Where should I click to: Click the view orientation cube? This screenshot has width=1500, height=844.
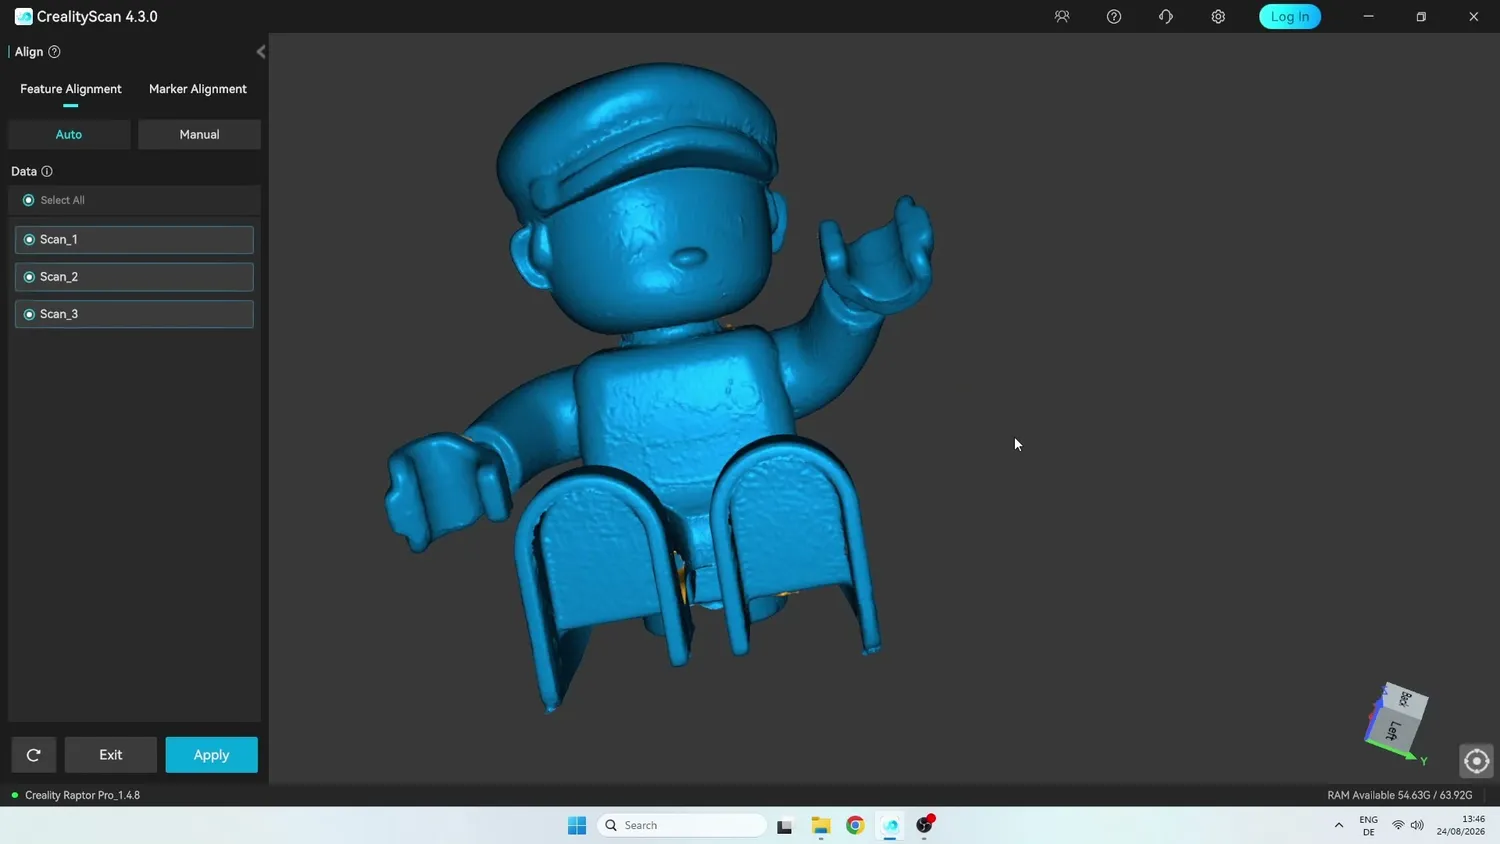(x=1396, y=721)
